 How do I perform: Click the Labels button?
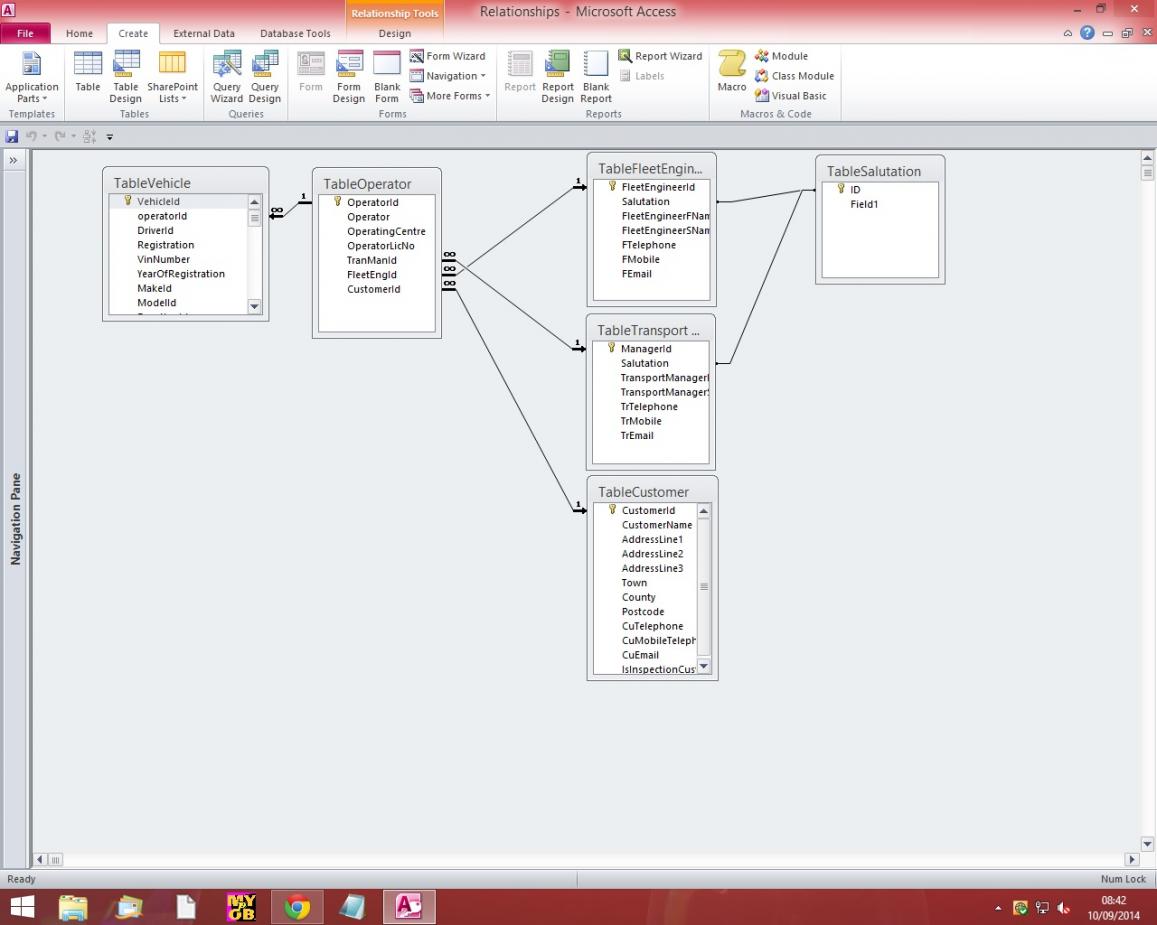[x=642, y=76]
